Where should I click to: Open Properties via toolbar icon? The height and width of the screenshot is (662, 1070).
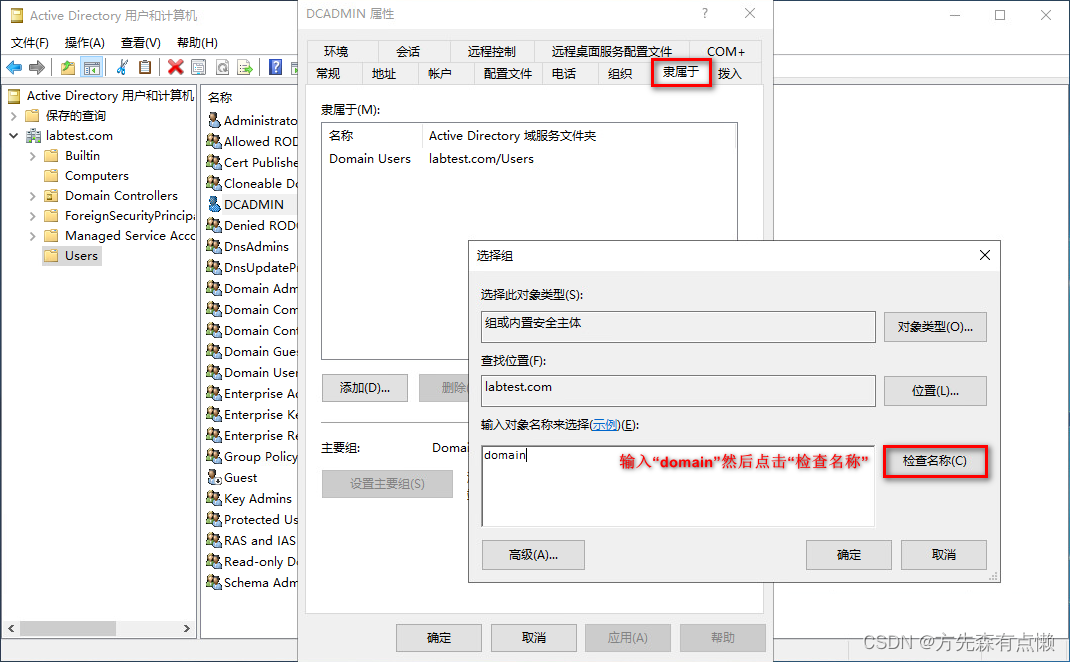[x=199, y=67]
